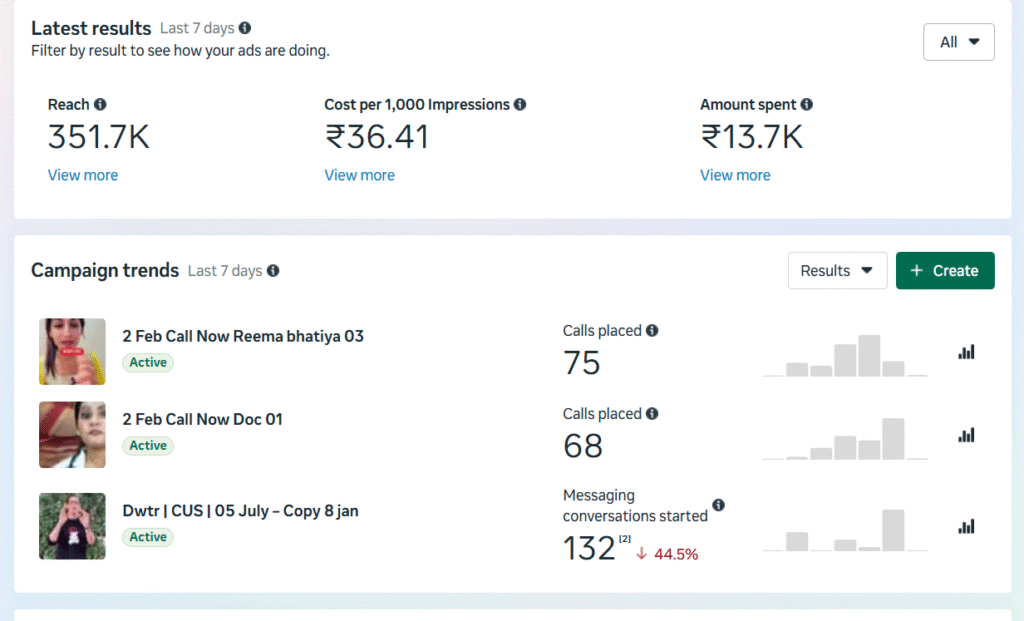Click info icon beside Calls placed 68
This screenshot has height=621, width=1024.
point(652,414)
